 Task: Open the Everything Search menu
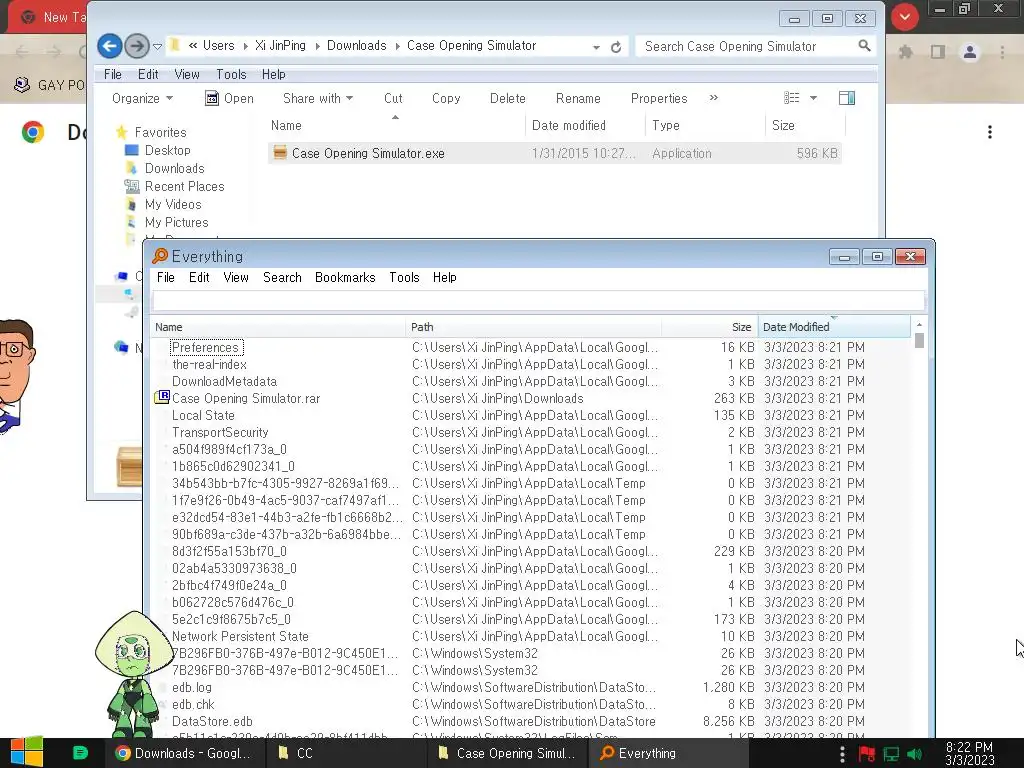click(x=282, y=278)
